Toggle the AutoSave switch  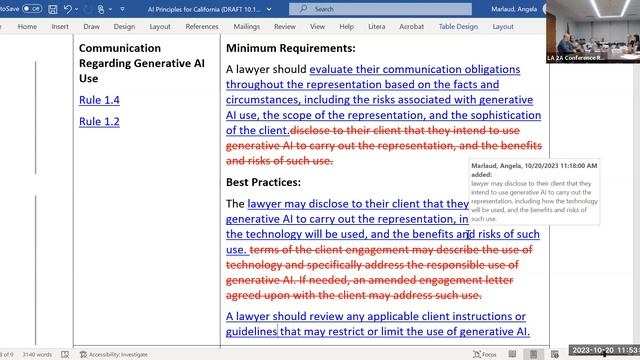pos(32,9)
